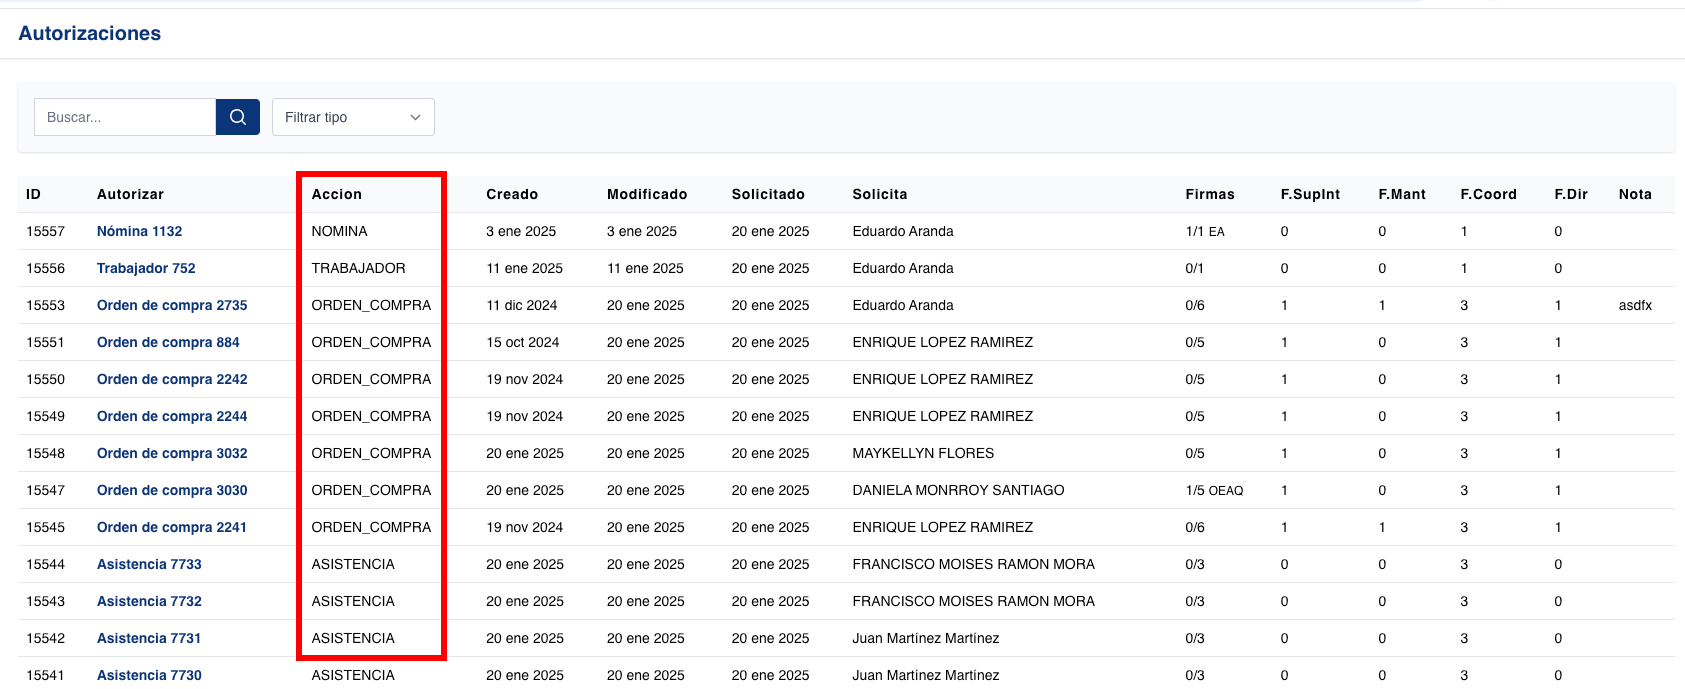Open Orden de compra 3030
Screen dimensions: 1685x689
[172, 490]
